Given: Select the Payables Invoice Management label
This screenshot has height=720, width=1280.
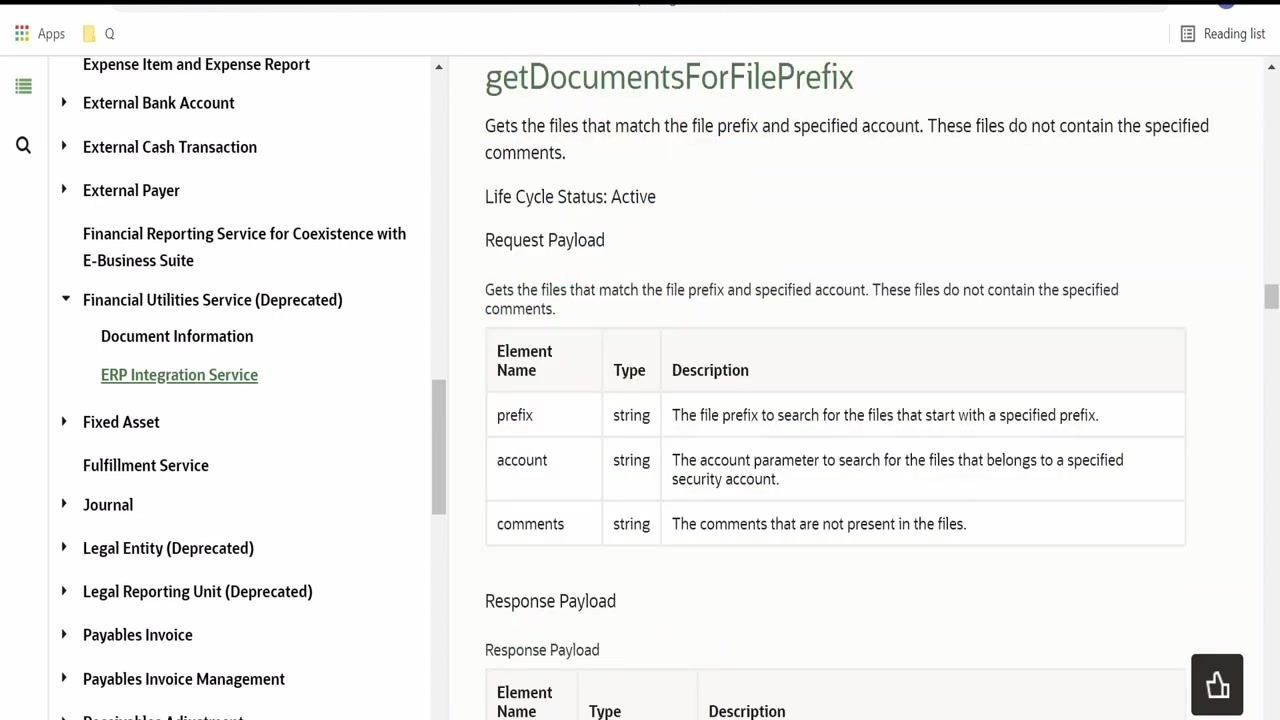Looking at the screenshot, I should point(184,679).
